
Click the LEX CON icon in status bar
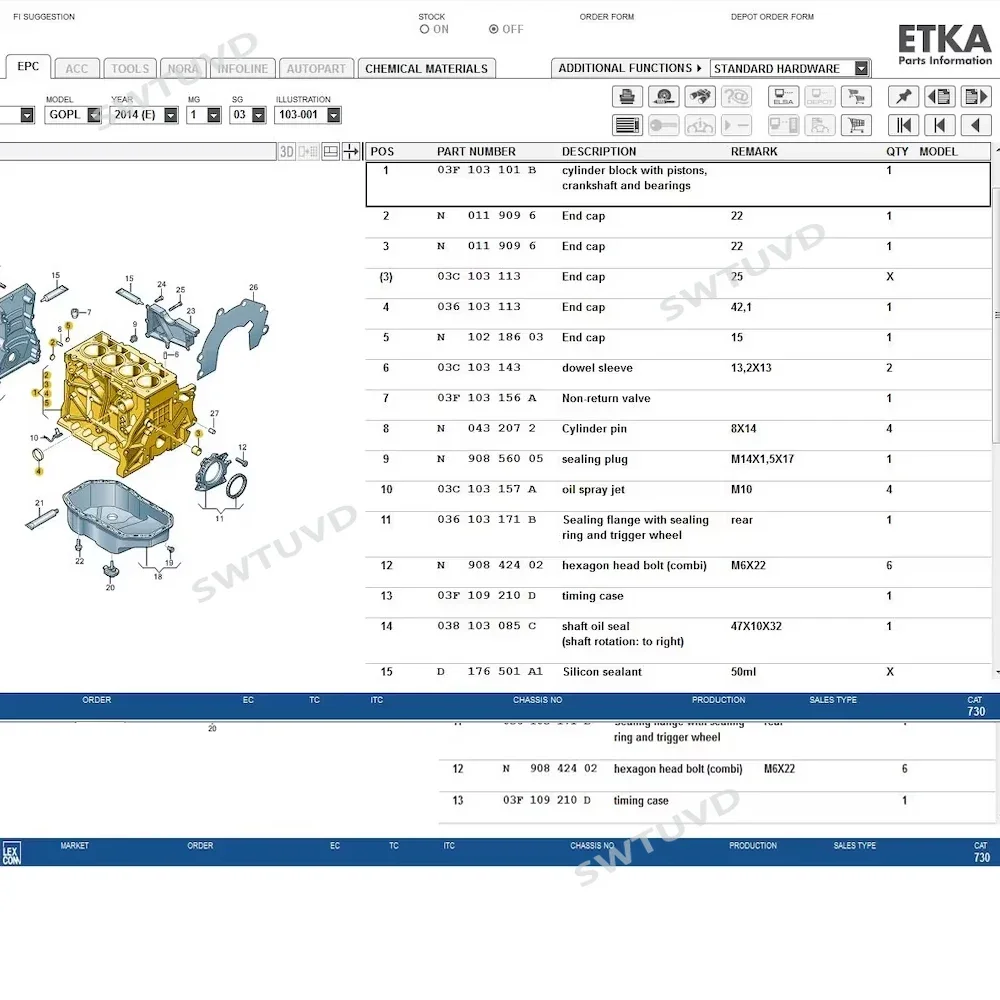pos(11,853)
